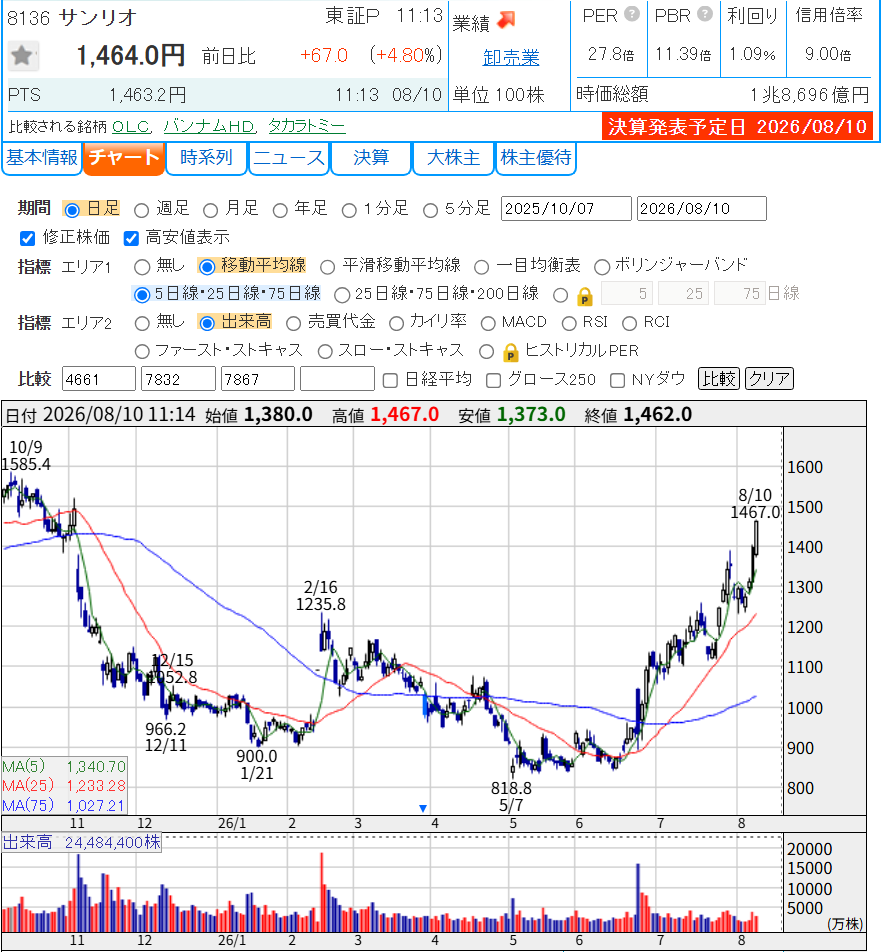Click the custom period field showing 5
888x952 pixels.
[627, 294]
